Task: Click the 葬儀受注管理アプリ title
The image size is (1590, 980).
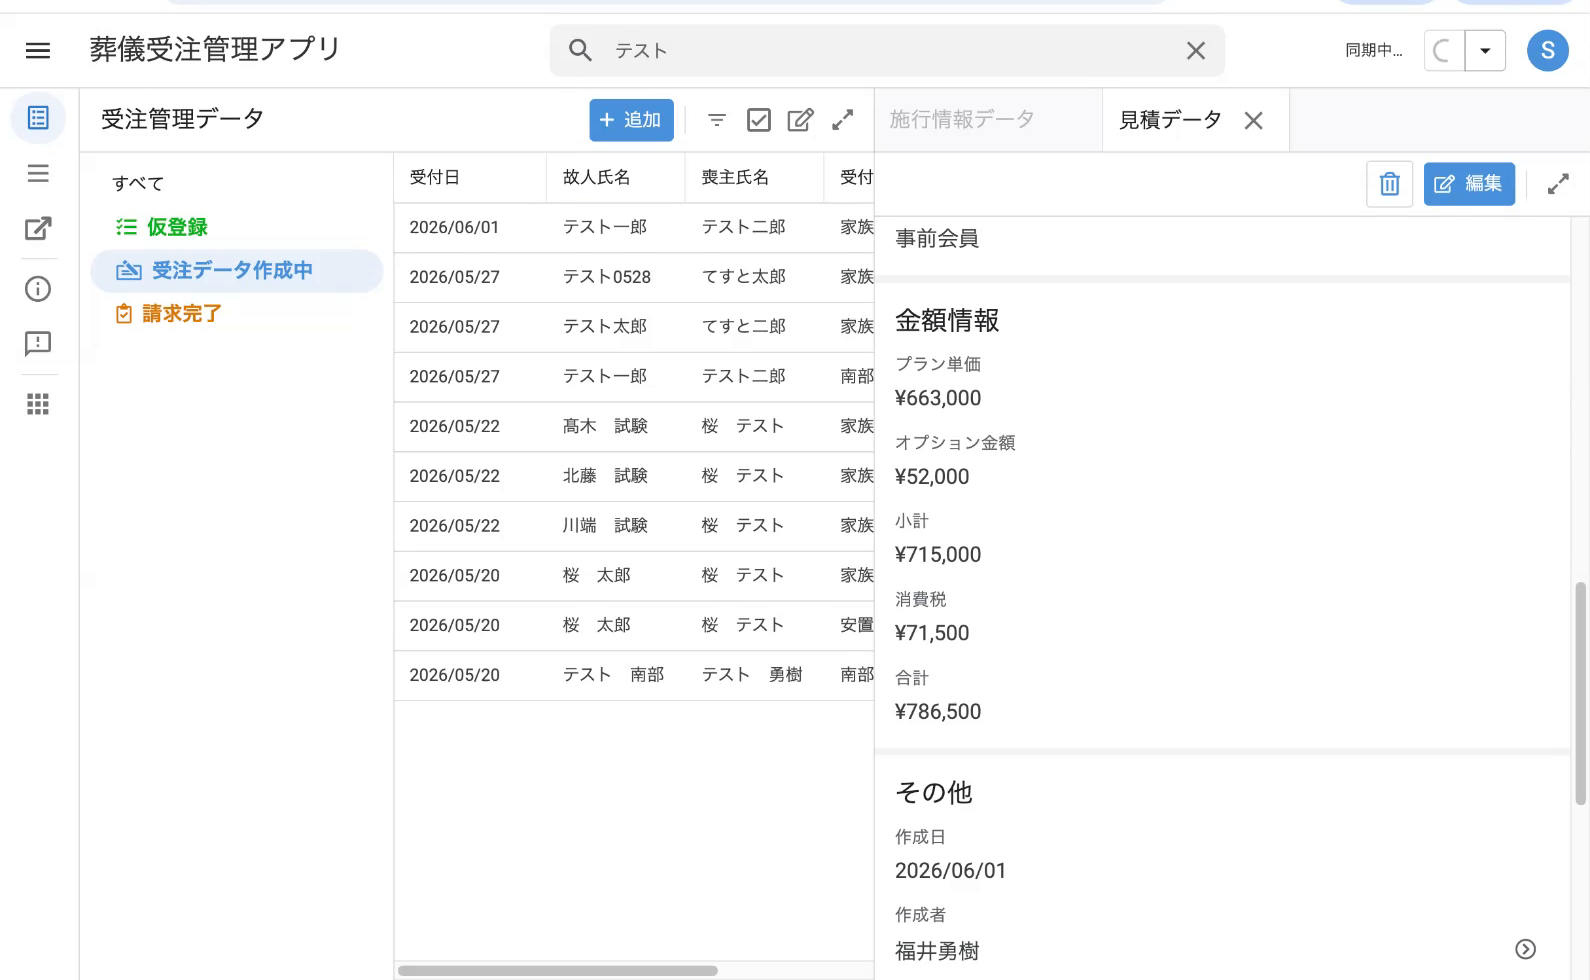Action: (x=215, y=49)
